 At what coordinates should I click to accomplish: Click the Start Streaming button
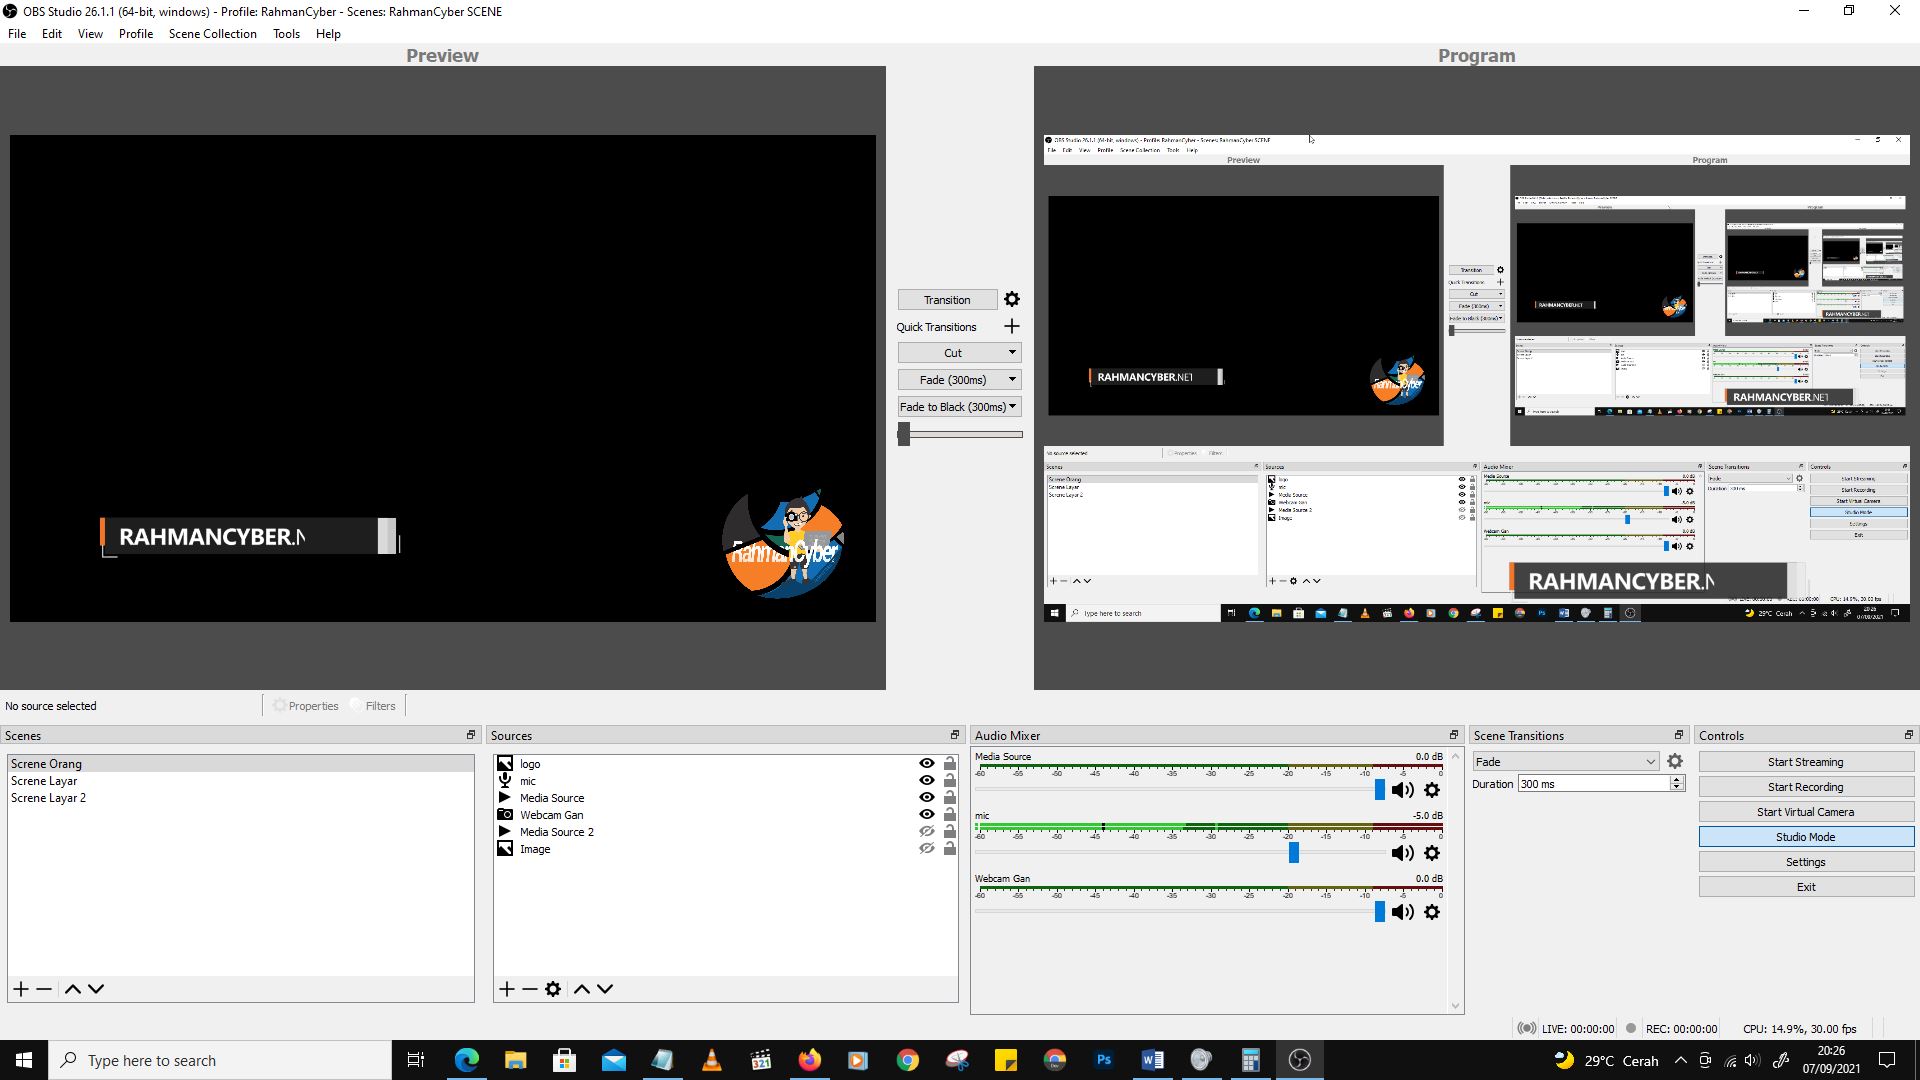coord(1805,761)
